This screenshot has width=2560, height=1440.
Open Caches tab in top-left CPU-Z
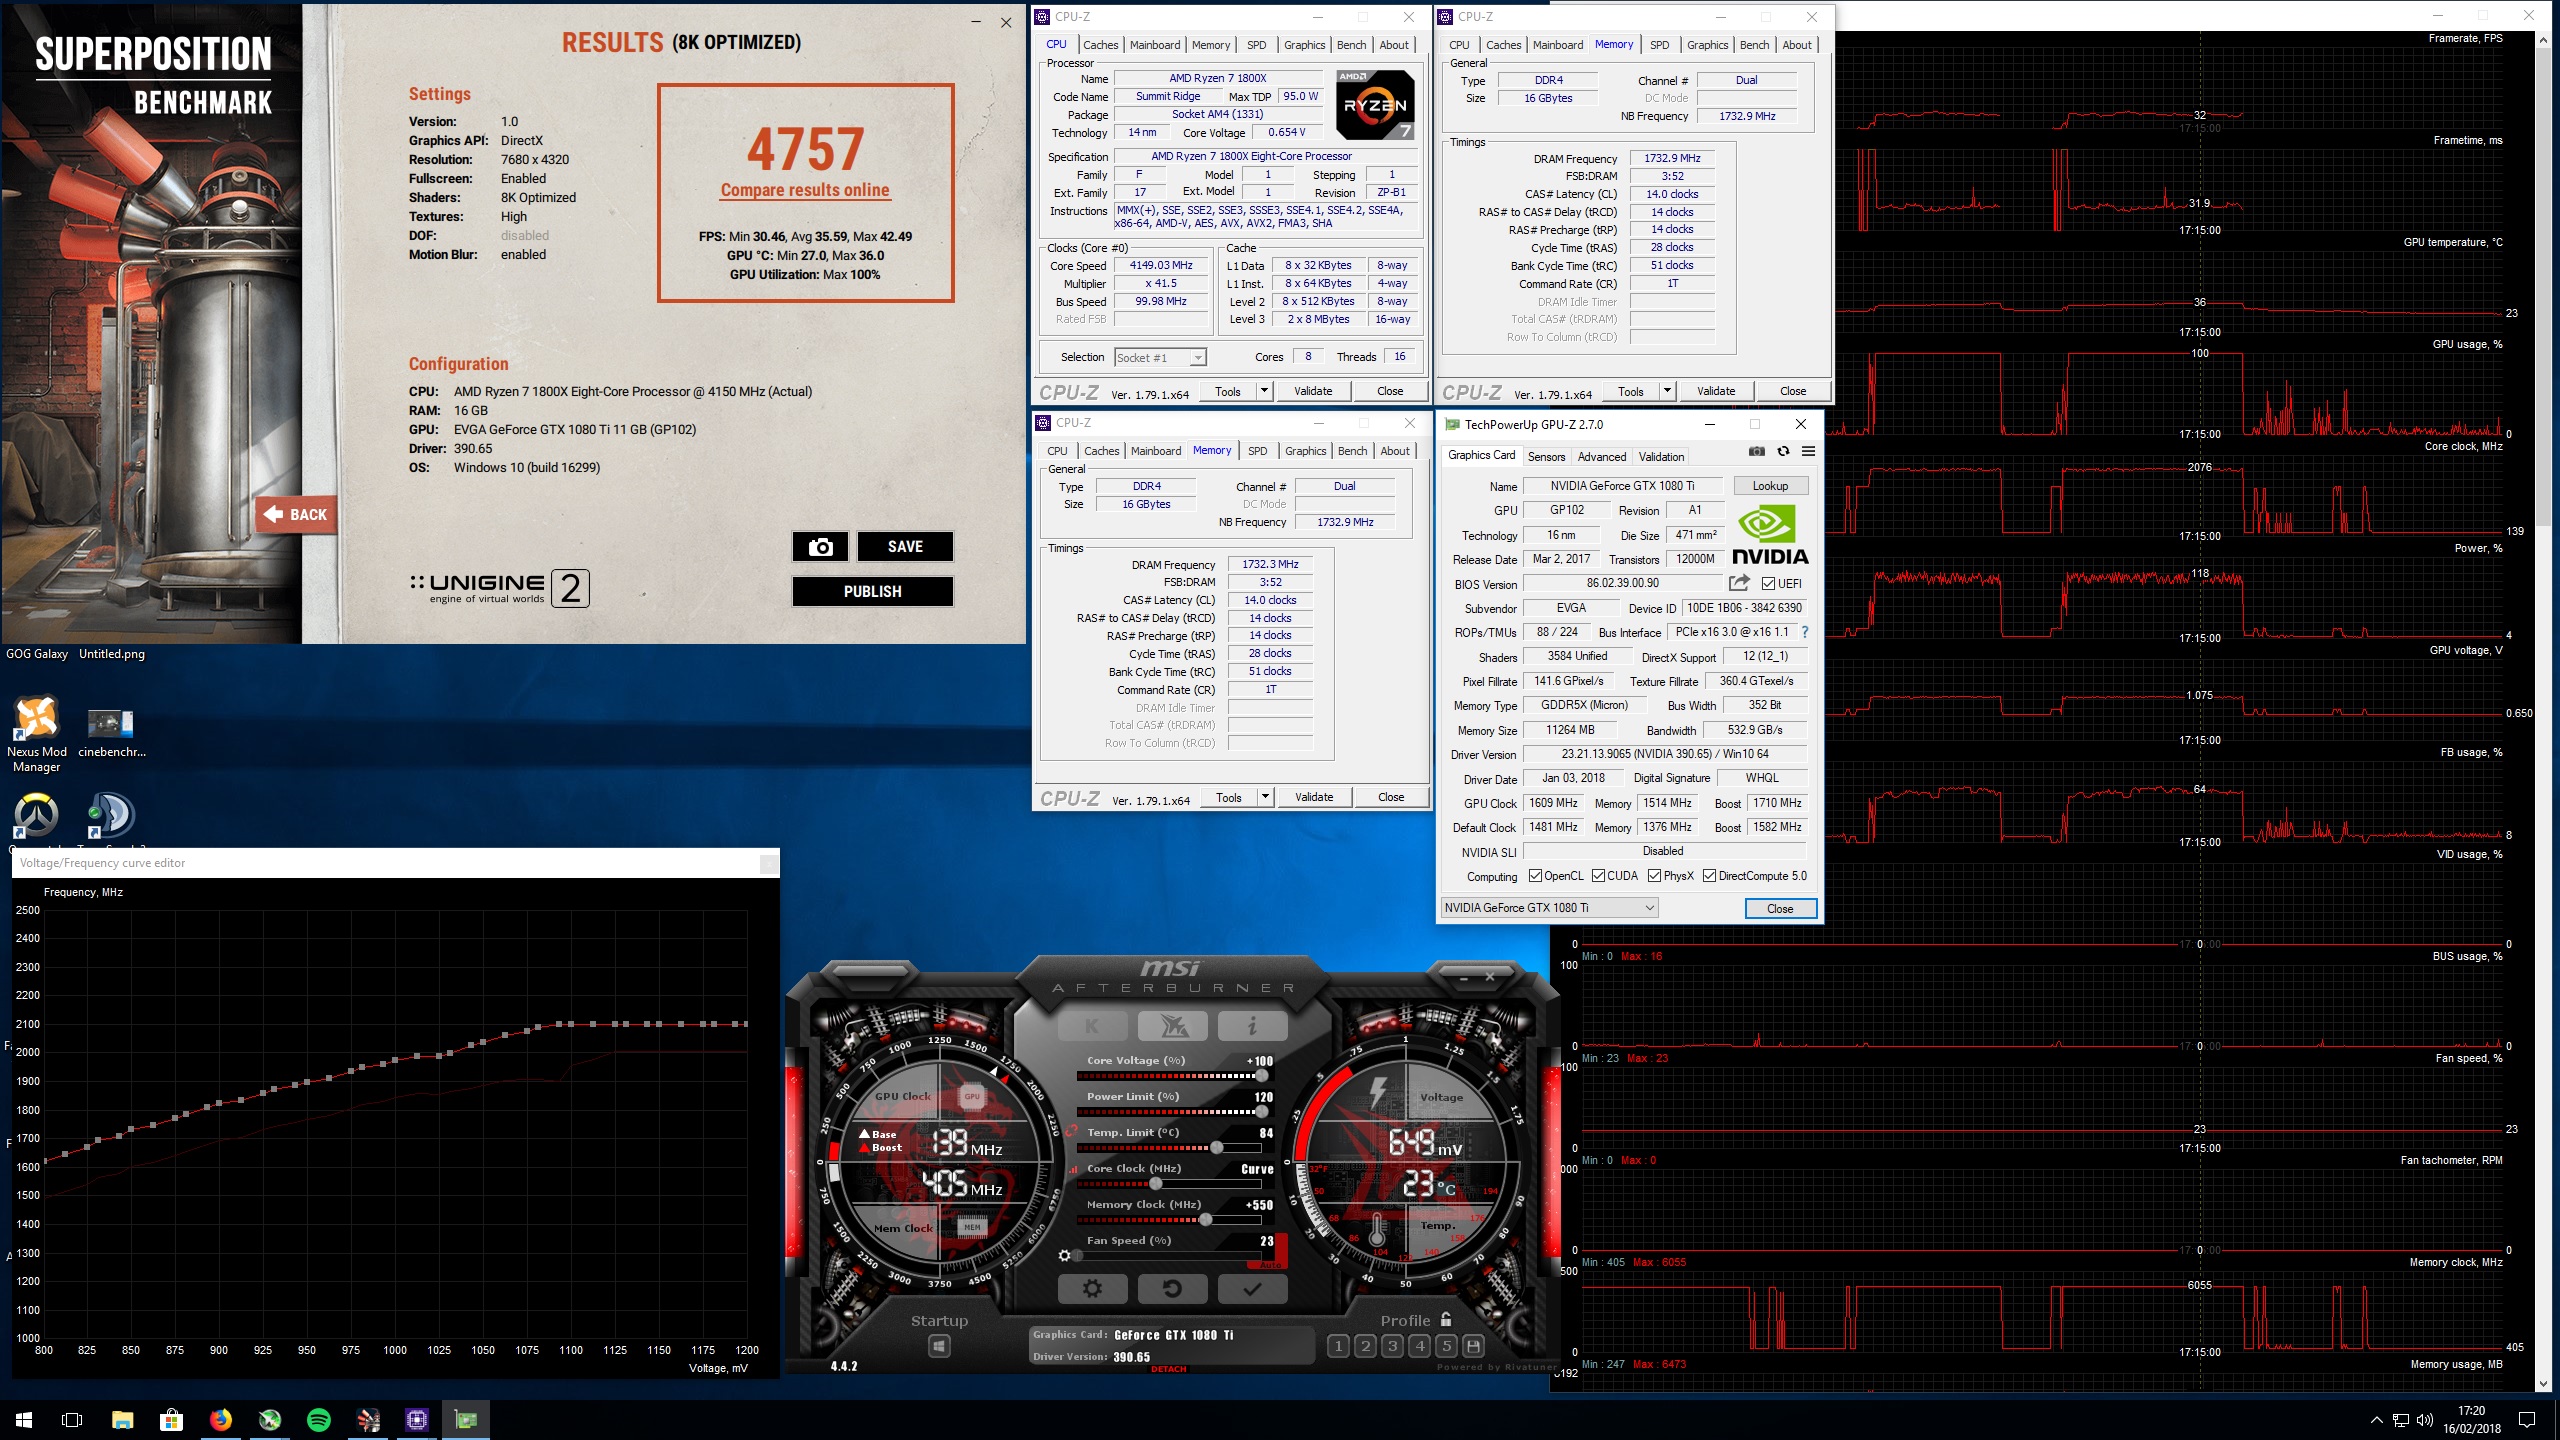pyautogui.click(x=1100, y=45)
